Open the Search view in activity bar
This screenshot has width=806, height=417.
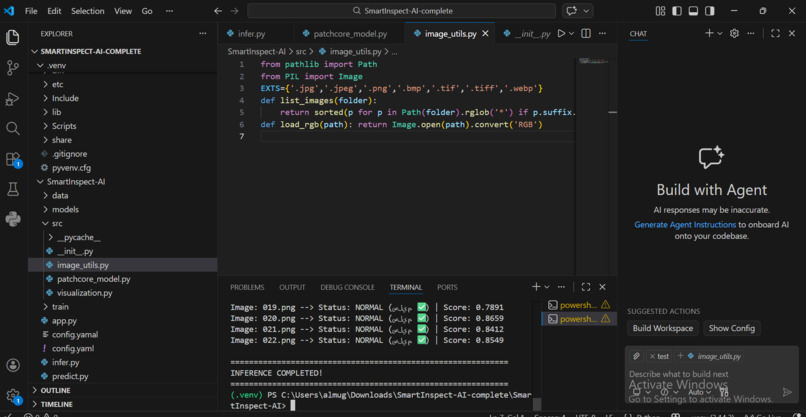click(x=13, y=128)
